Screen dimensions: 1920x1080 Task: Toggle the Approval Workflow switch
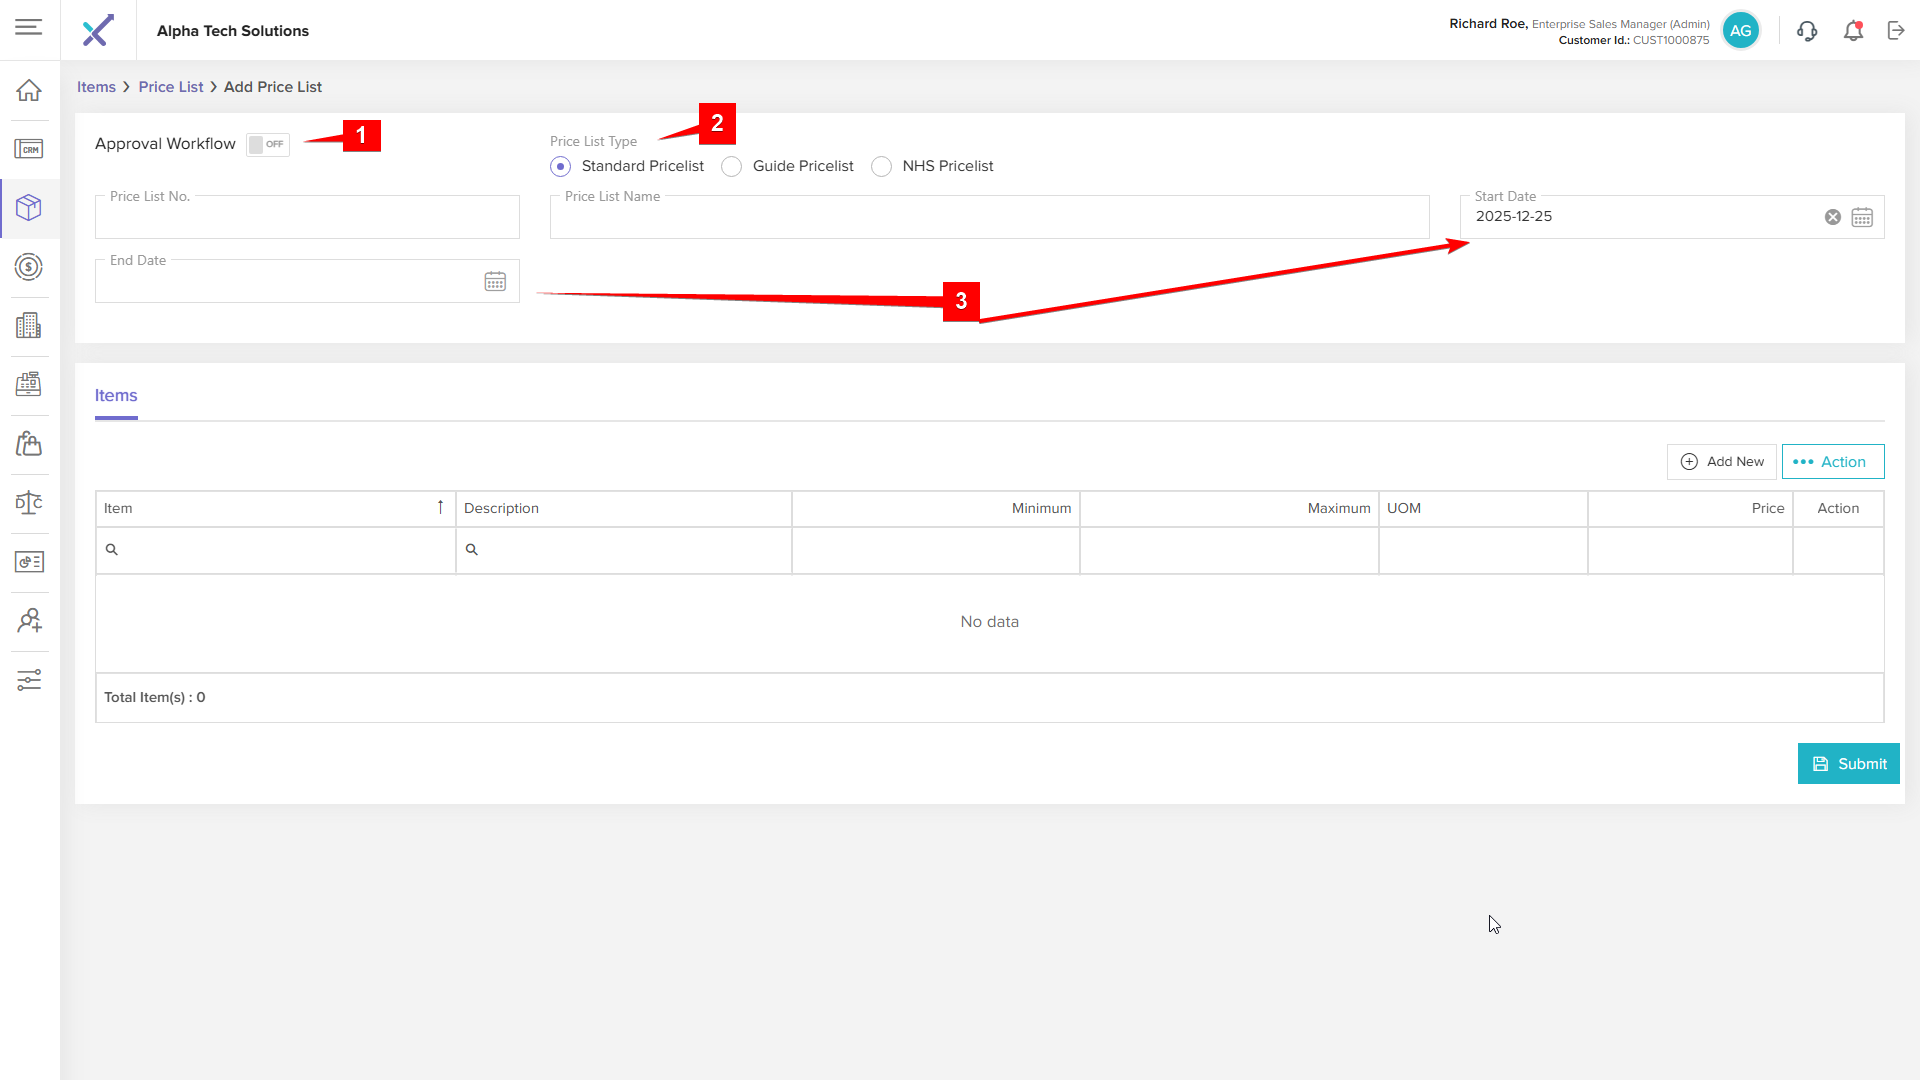[267, 145]
